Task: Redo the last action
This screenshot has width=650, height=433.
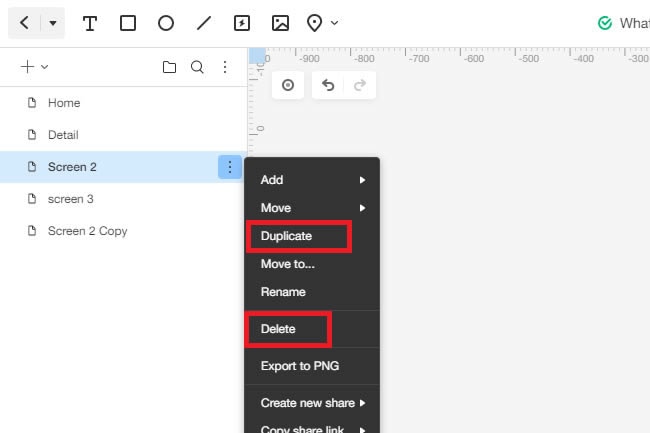Action: click(360, 85)
